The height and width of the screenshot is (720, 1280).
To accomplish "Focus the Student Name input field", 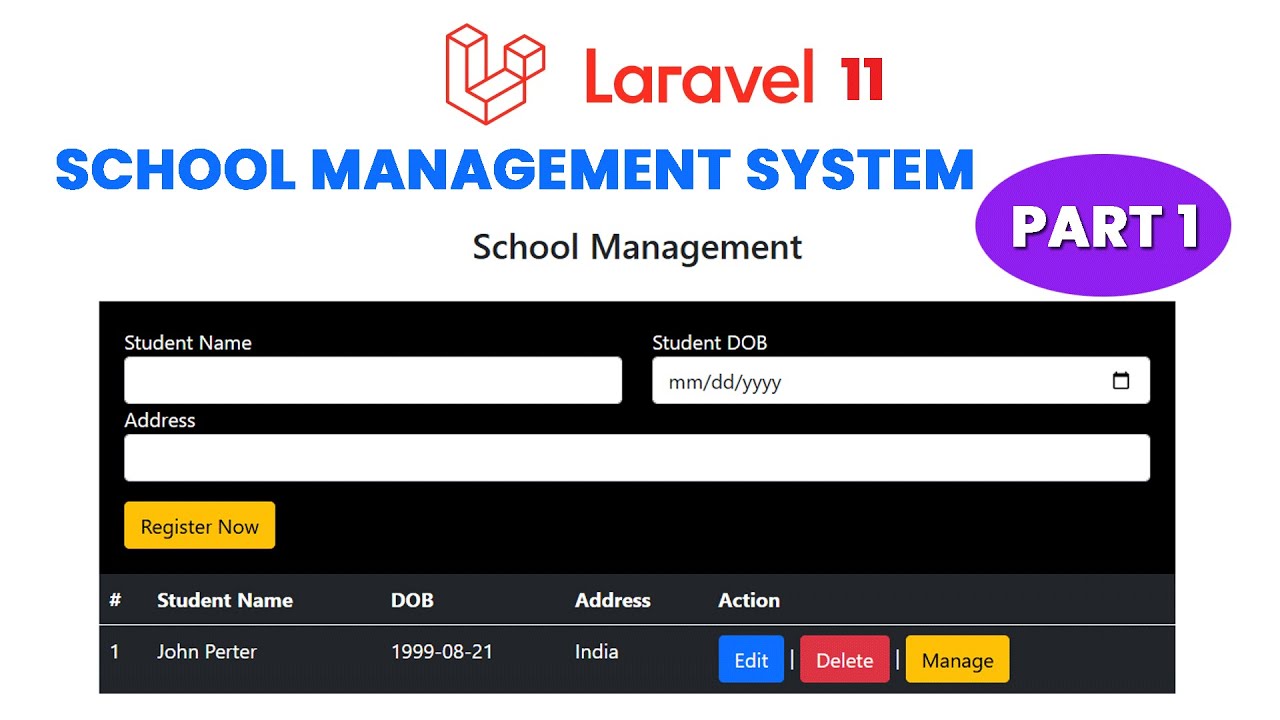I will pyautogui.click(x=373, y=381).
